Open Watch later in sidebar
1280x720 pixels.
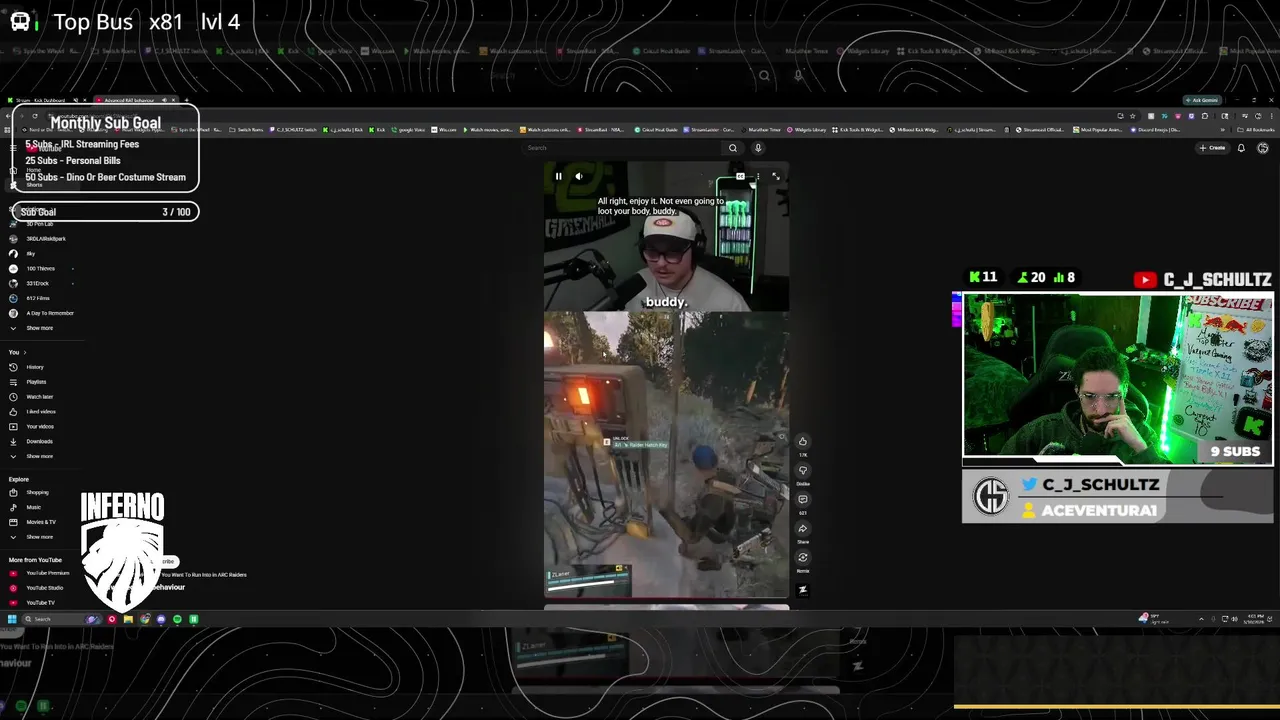[x=39, y=397]
